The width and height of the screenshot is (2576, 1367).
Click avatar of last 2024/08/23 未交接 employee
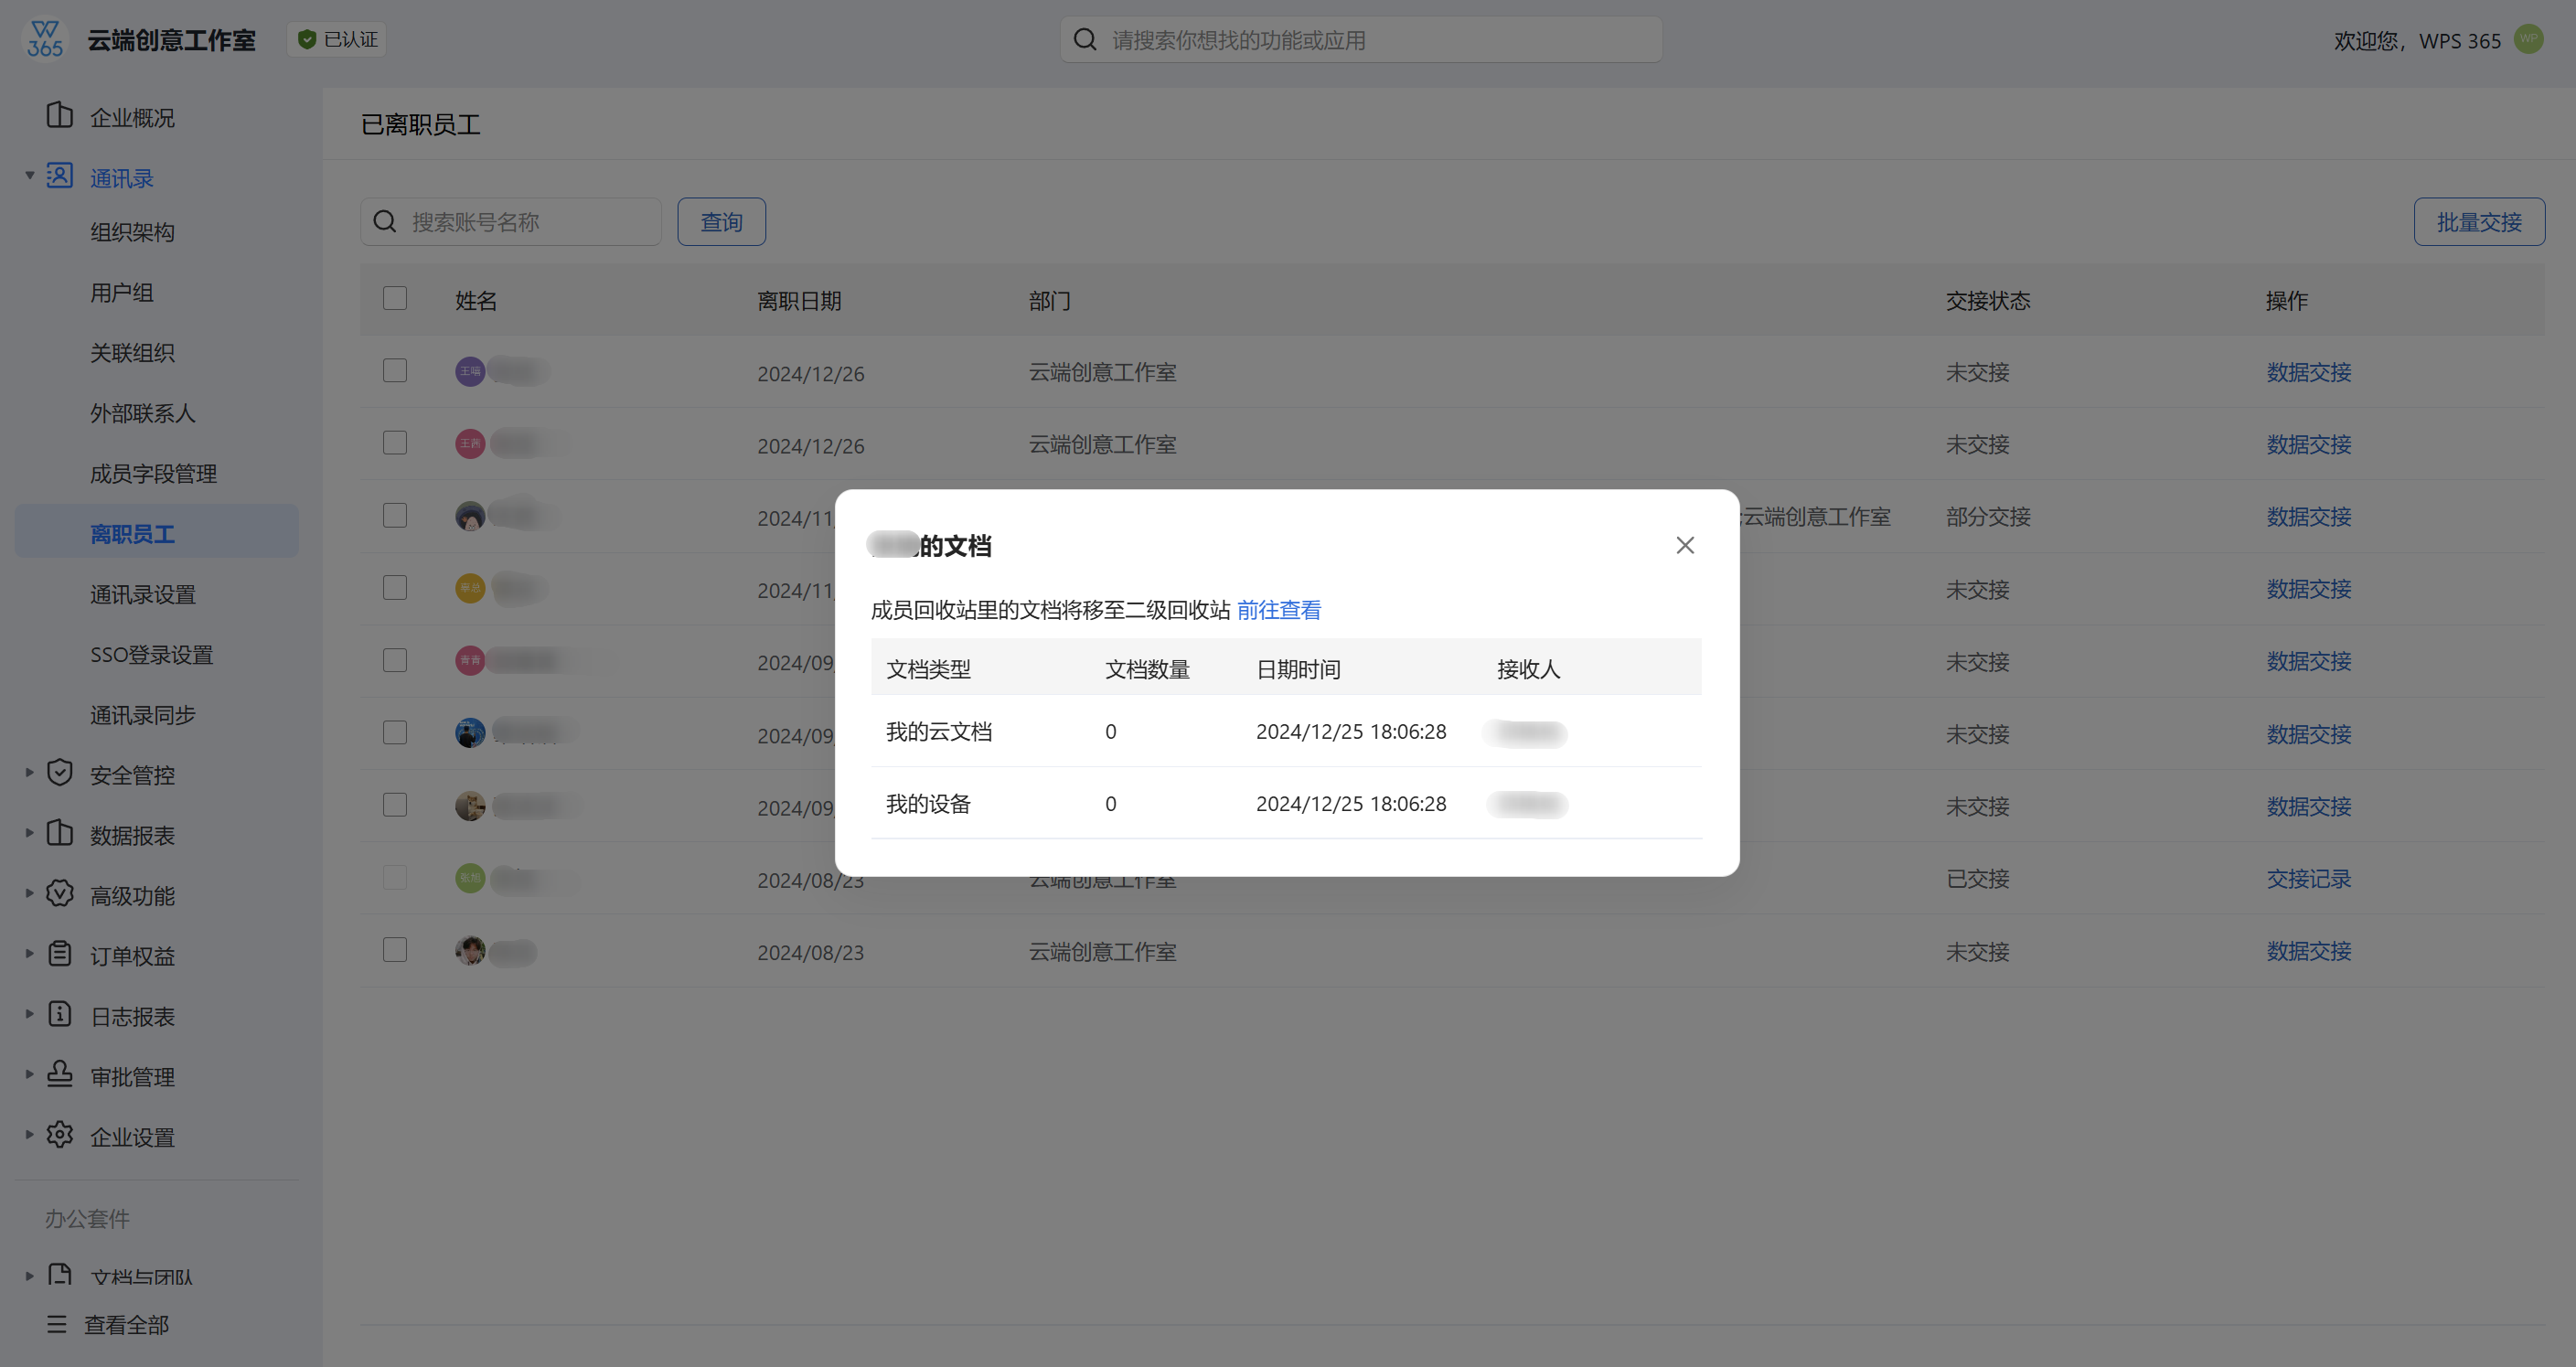tap(470, 951)
